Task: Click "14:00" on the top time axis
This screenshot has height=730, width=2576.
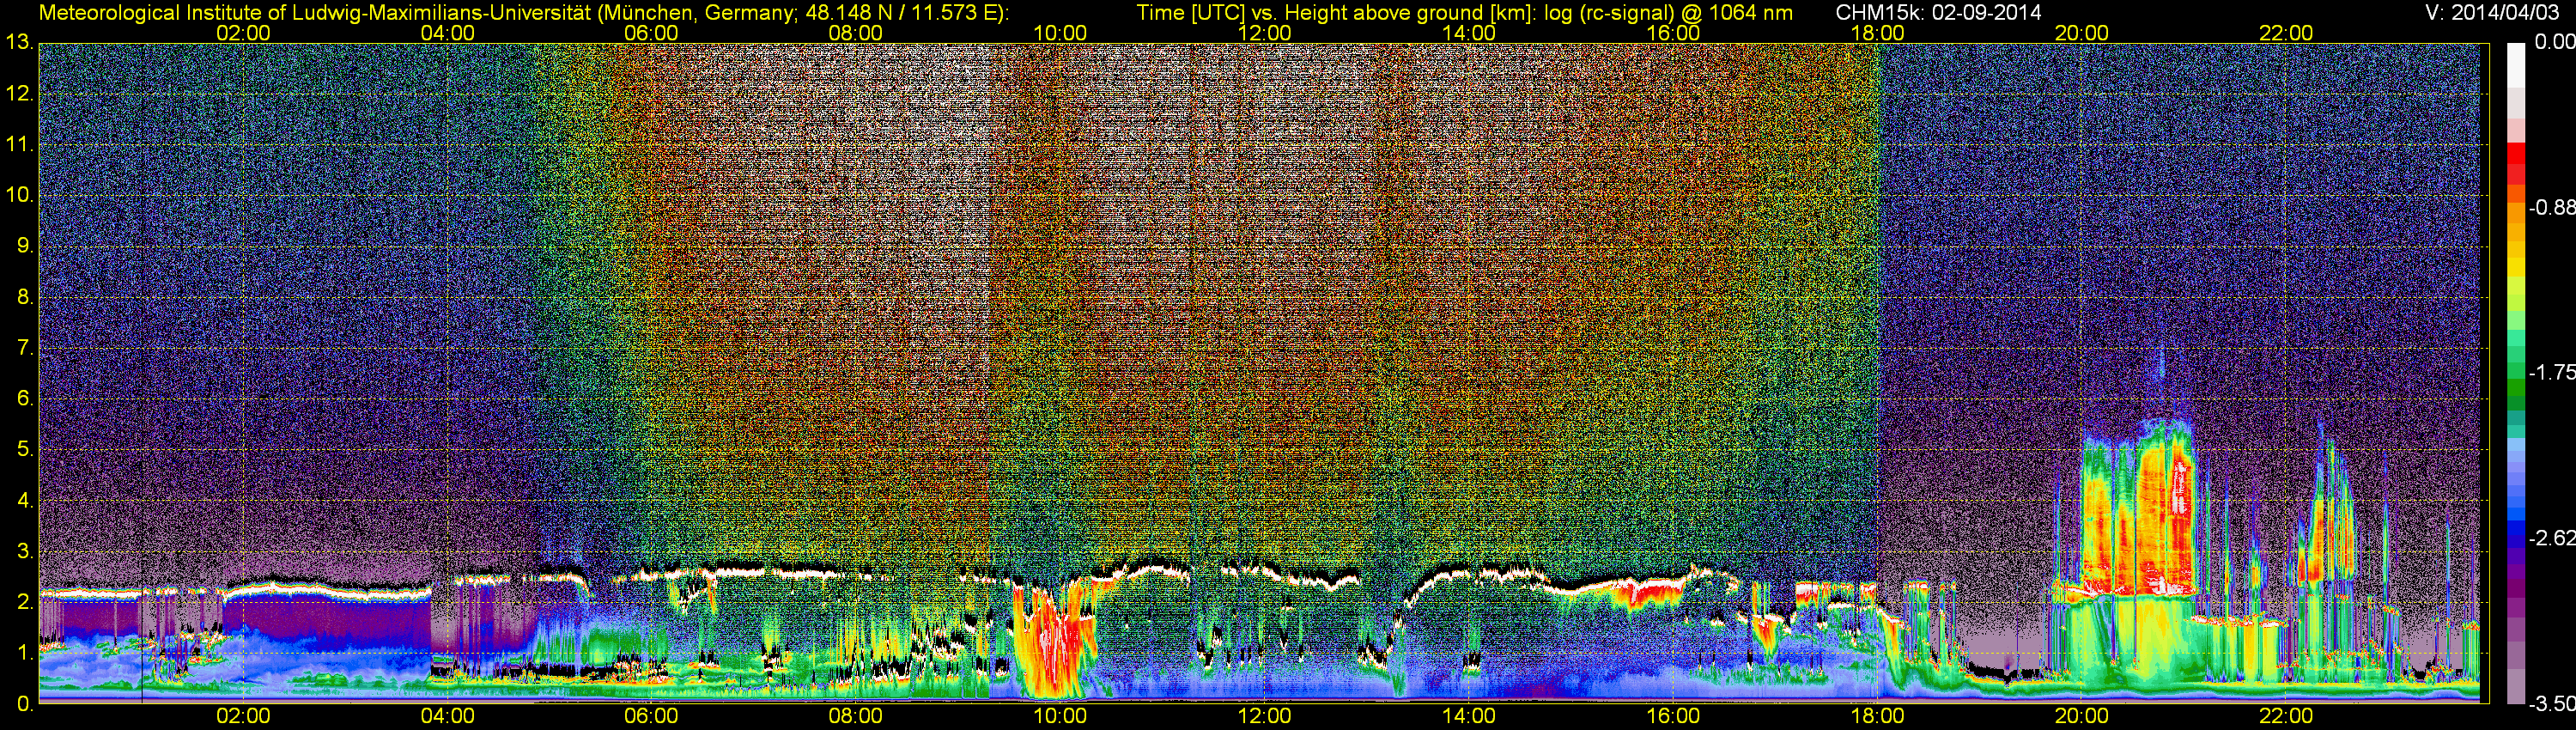Action: coord(1469,33)
